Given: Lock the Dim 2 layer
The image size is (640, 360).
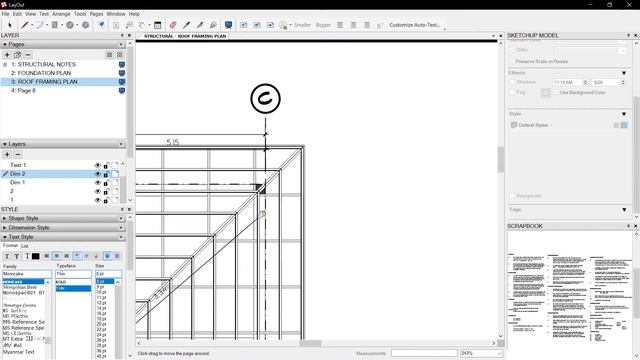Looking at the screenshot, I should (106, 174).
